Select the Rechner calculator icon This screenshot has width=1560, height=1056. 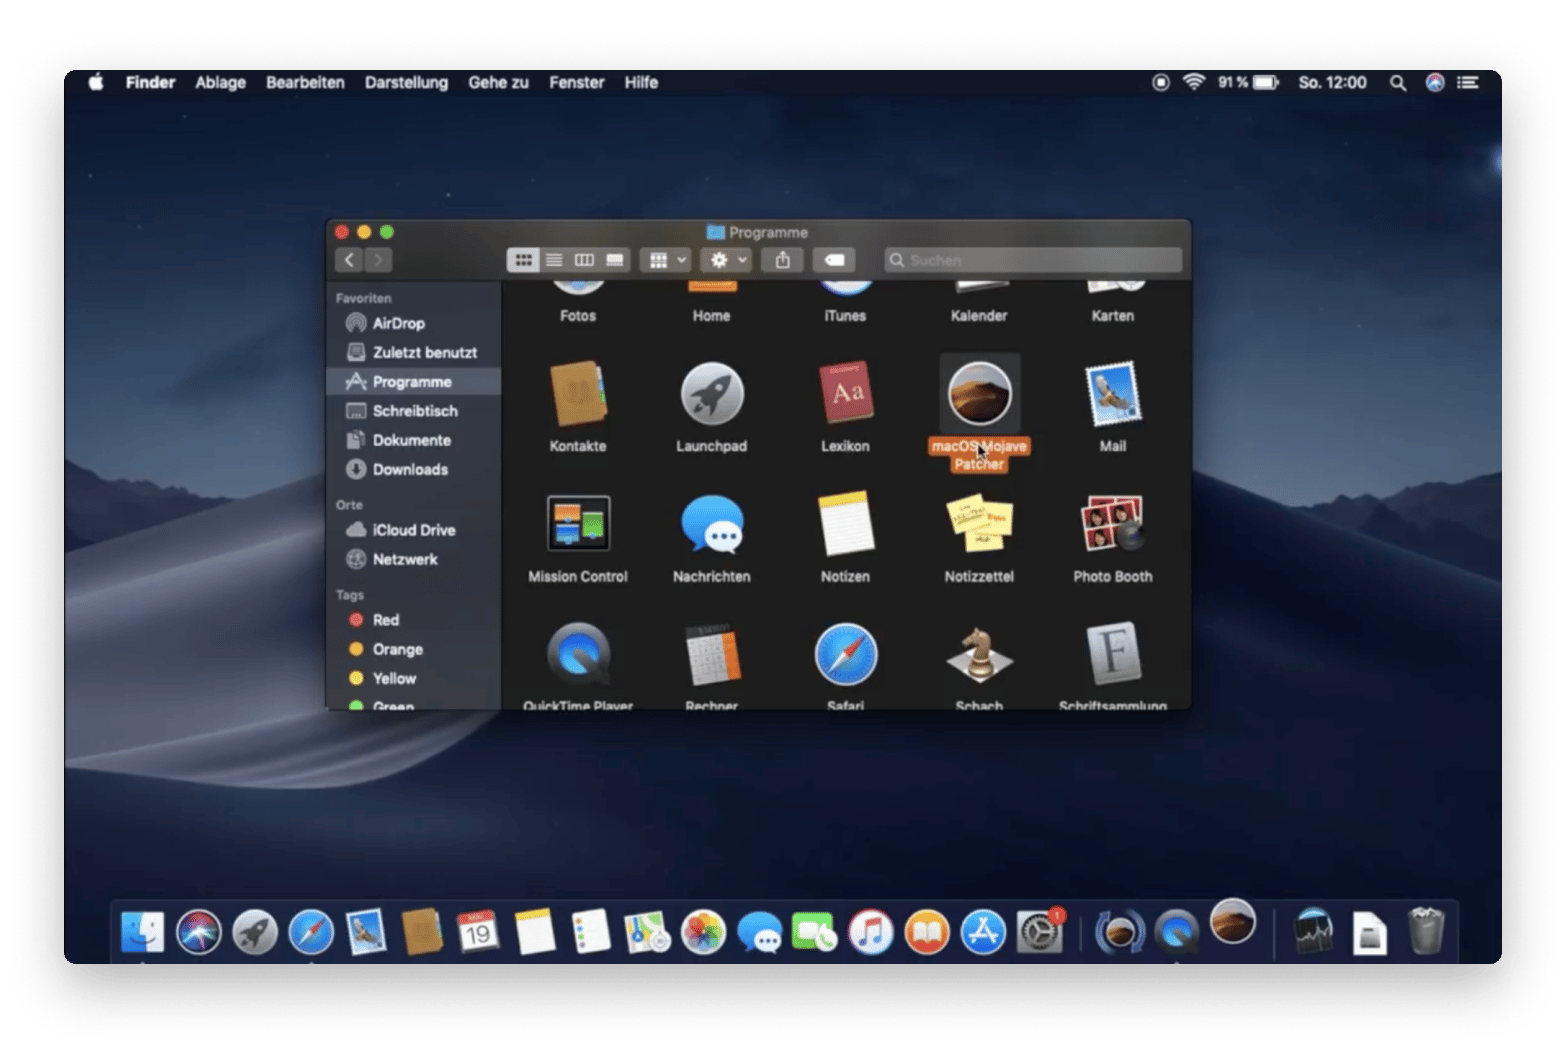pyautogui.click(x=712, y=654)
